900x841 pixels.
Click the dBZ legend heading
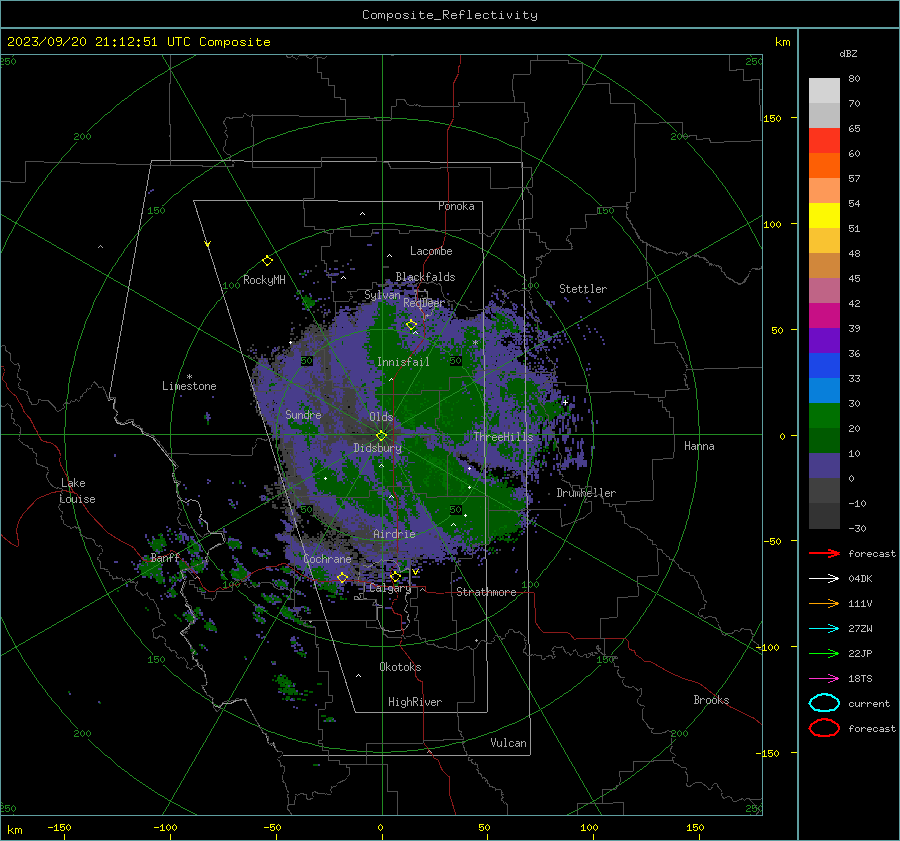[848, 54]
